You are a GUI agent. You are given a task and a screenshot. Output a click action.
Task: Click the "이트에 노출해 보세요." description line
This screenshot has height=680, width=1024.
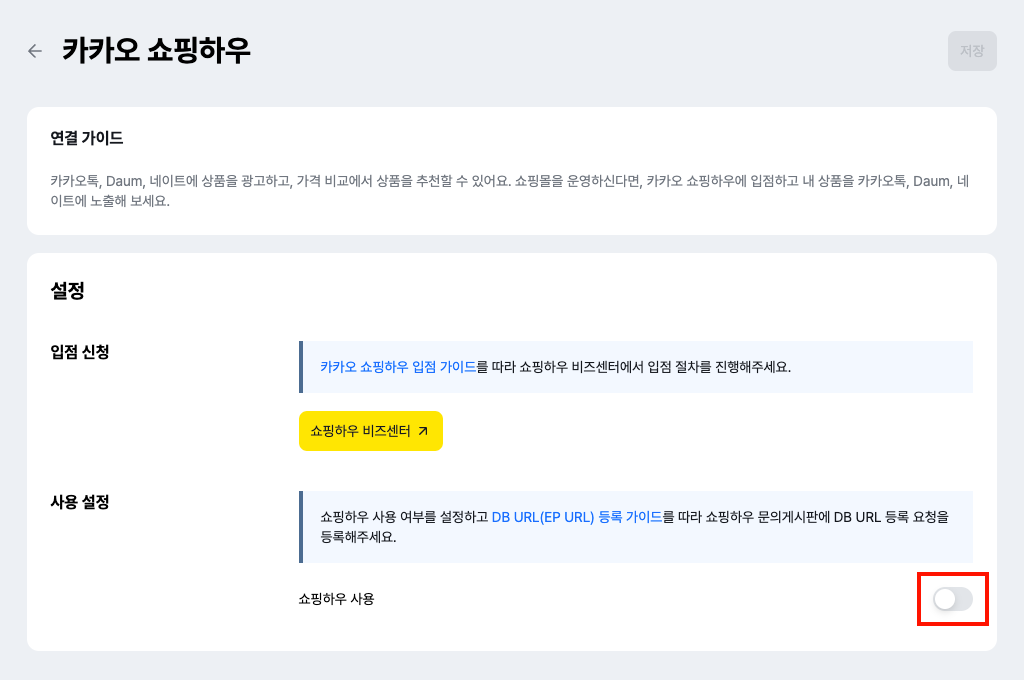110,201
